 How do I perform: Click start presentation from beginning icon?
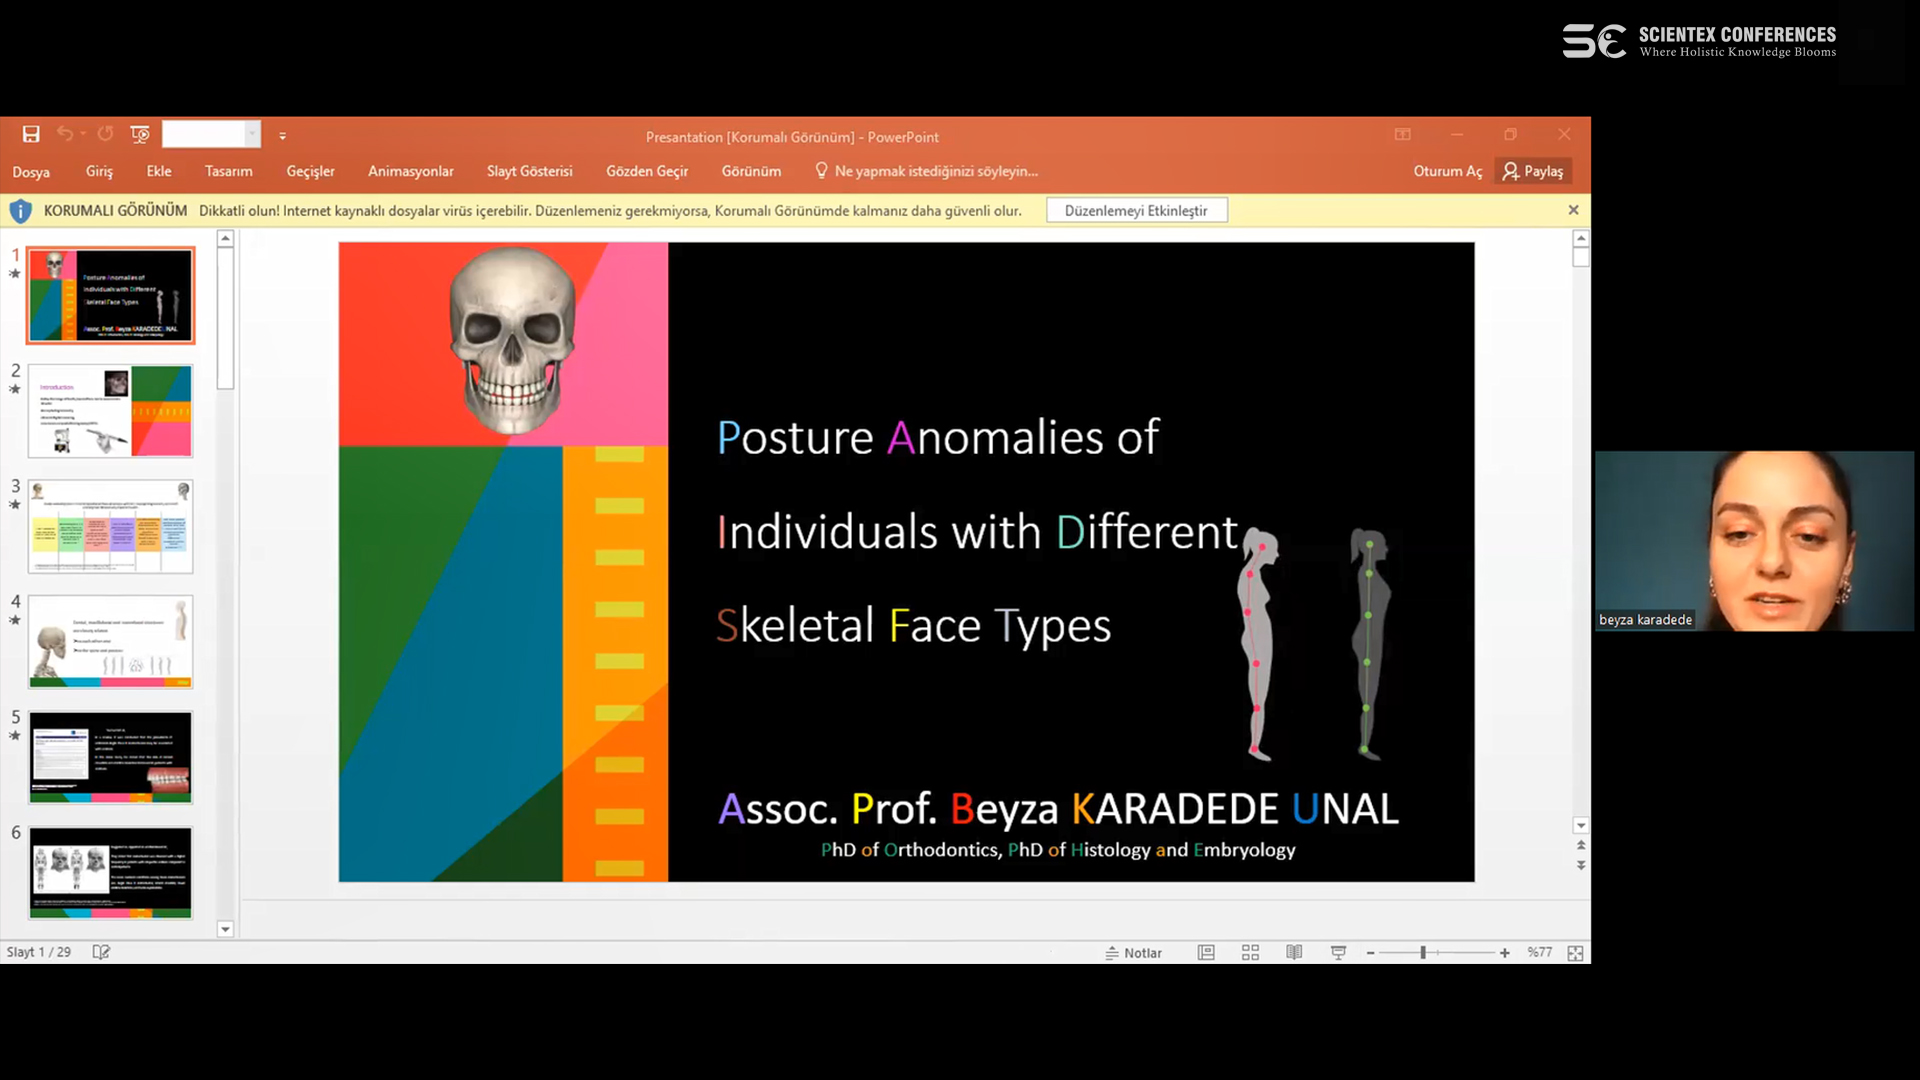click(x=140, y=134)
